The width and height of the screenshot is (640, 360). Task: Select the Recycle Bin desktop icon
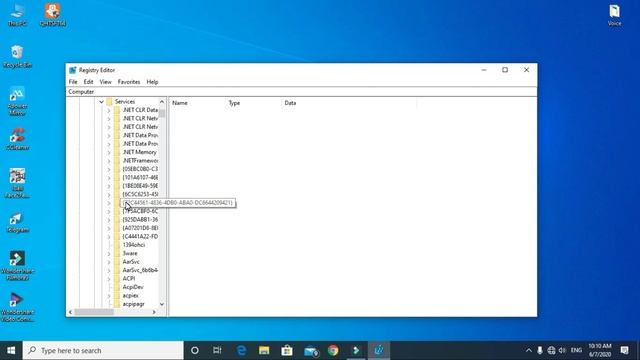pos(17,56)
